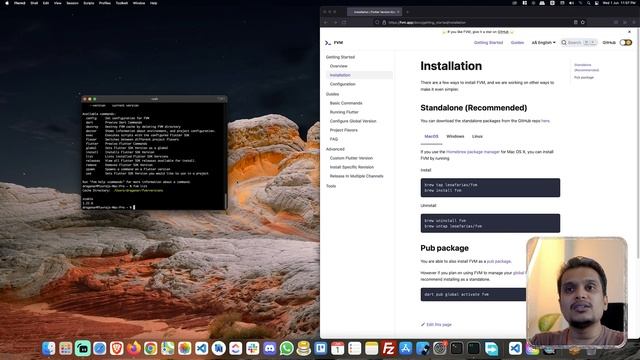Open Configure Global Version sidebar item
640x360 pixels.
coord(353,121)
